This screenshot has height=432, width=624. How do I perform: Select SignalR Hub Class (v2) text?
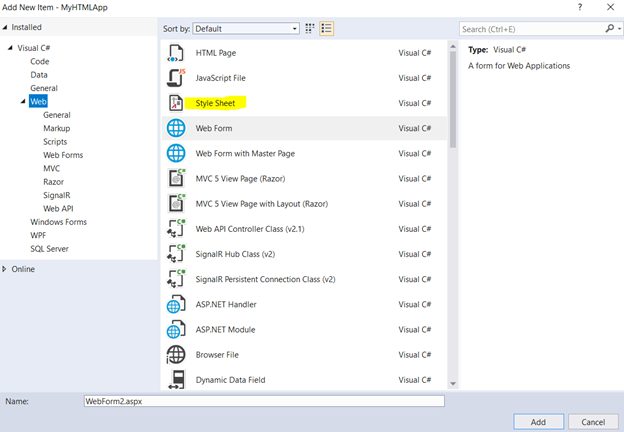click(235, 254)
